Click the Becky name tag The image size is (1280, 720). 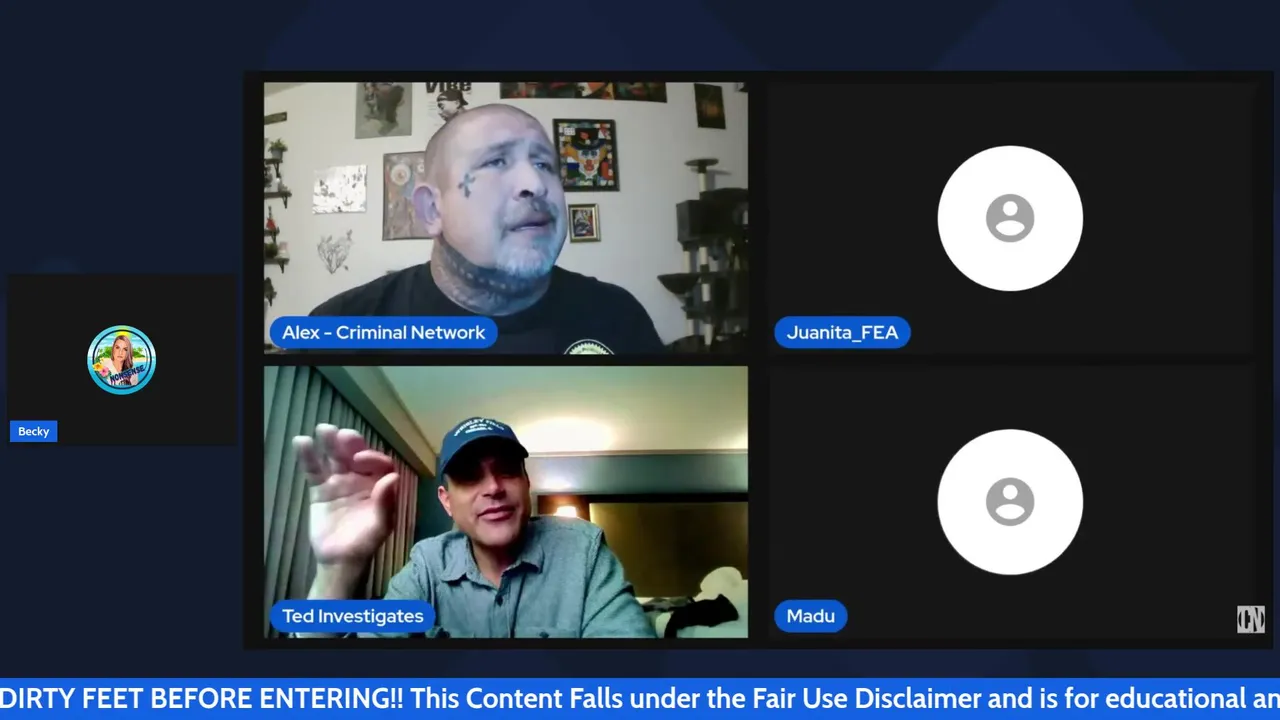[x=33, y=431]
